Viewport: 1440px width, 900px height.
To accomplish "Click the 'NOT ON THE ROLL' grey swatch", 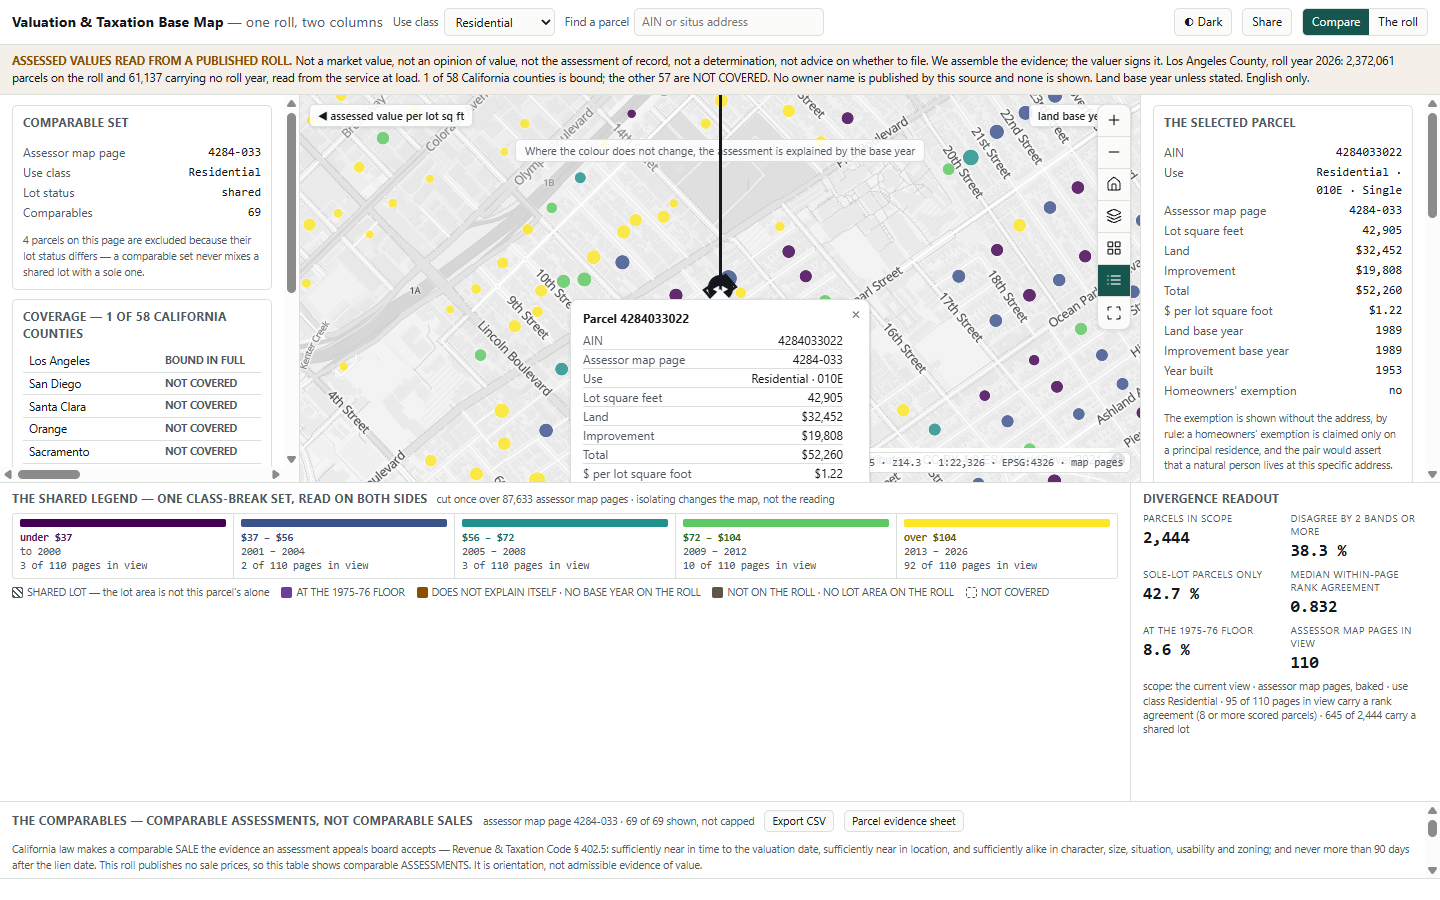I will click(x=718, y=593).
